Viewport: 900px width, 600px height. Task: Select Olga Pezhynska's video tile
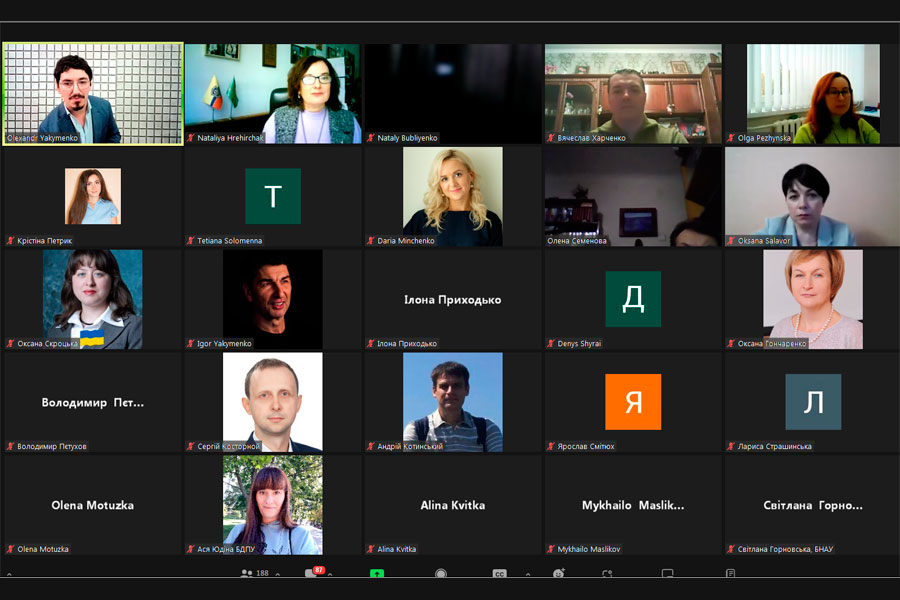(813, 94)
